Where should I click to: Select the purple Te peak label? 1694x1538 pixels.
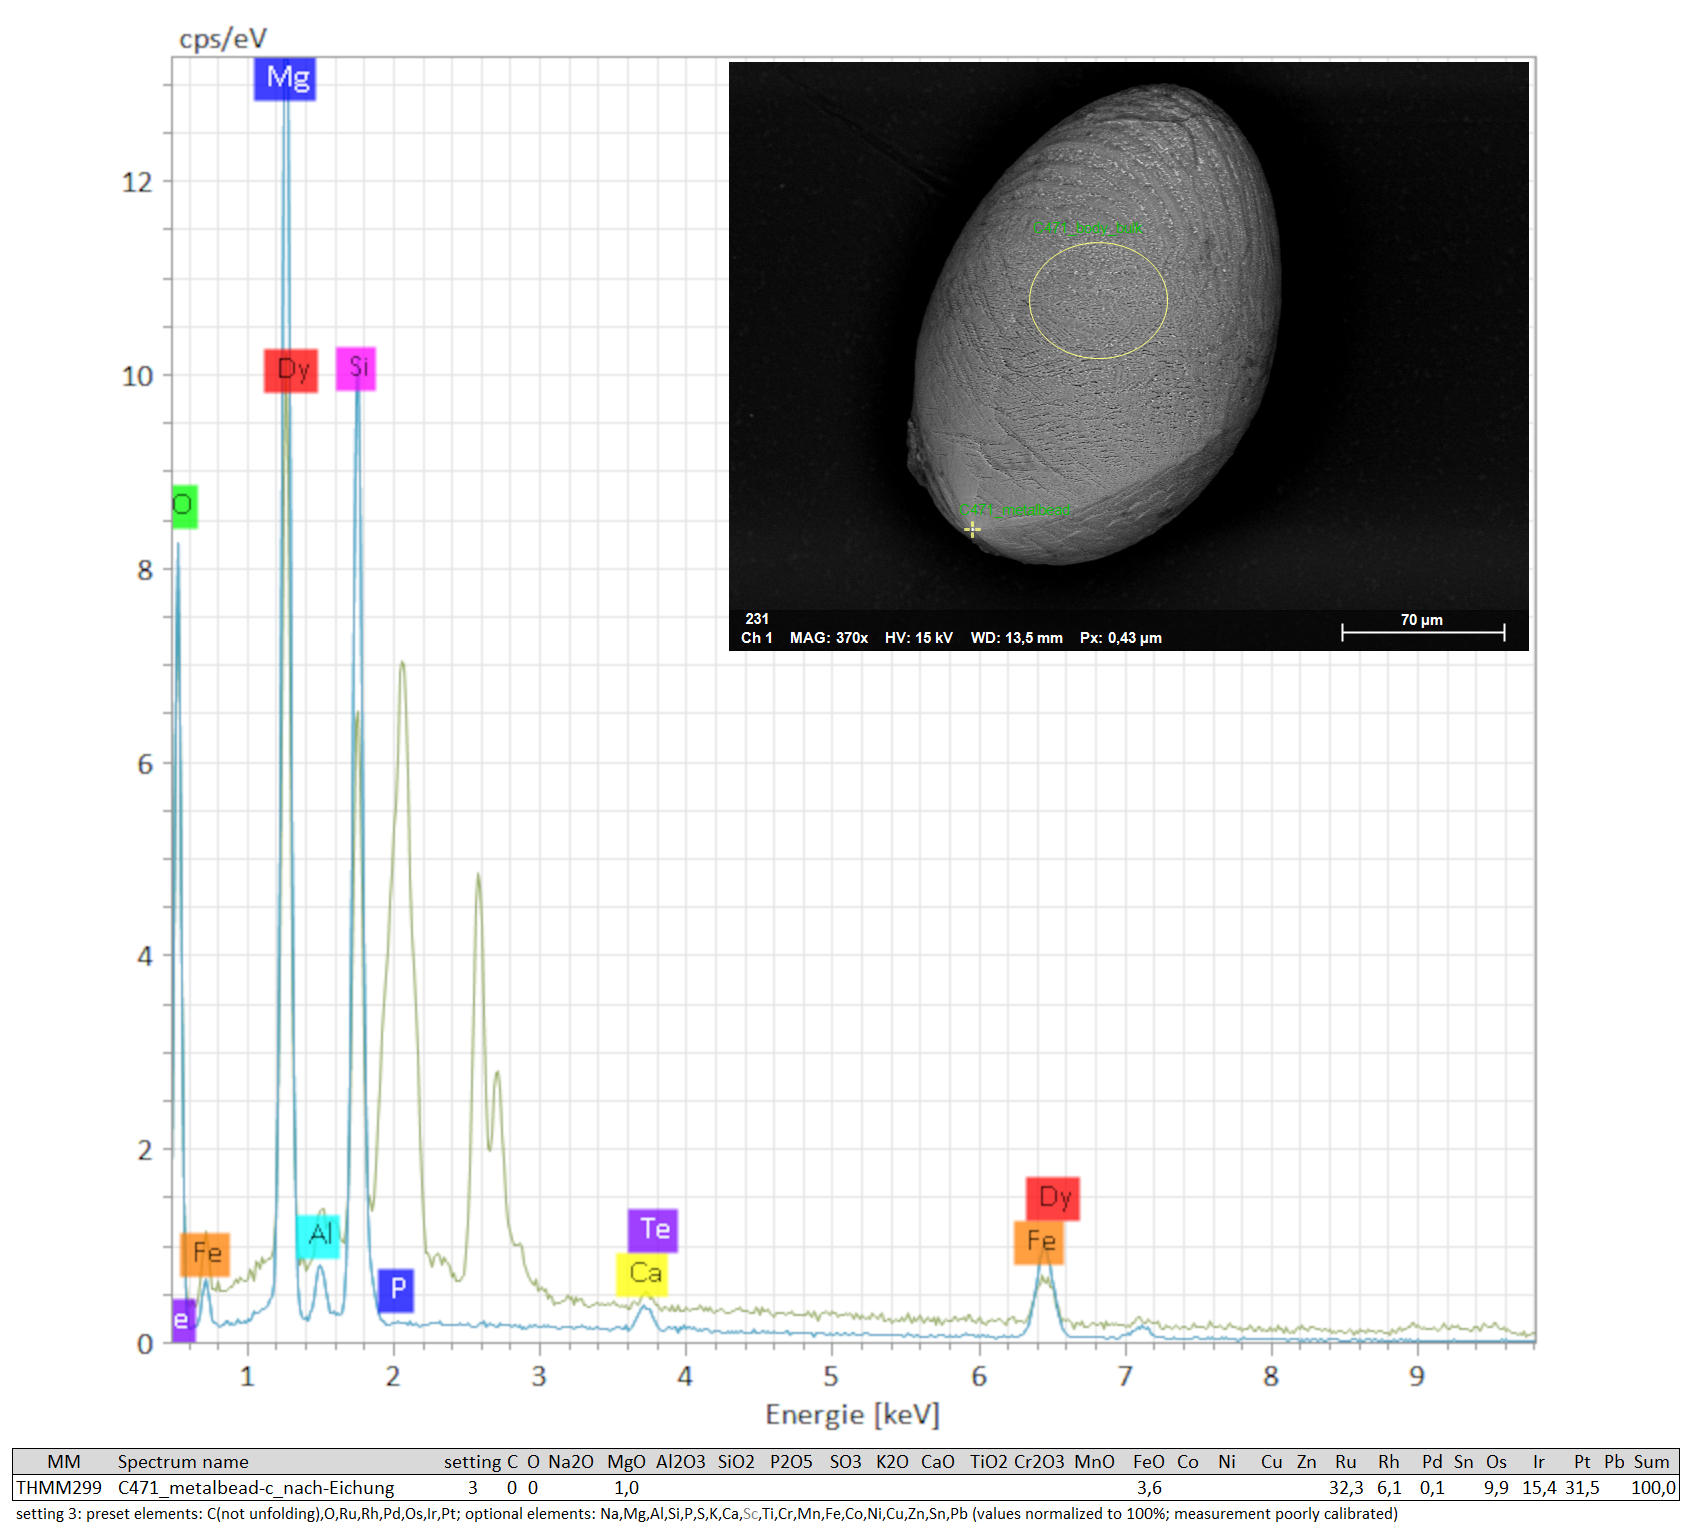click(653, 1230)
